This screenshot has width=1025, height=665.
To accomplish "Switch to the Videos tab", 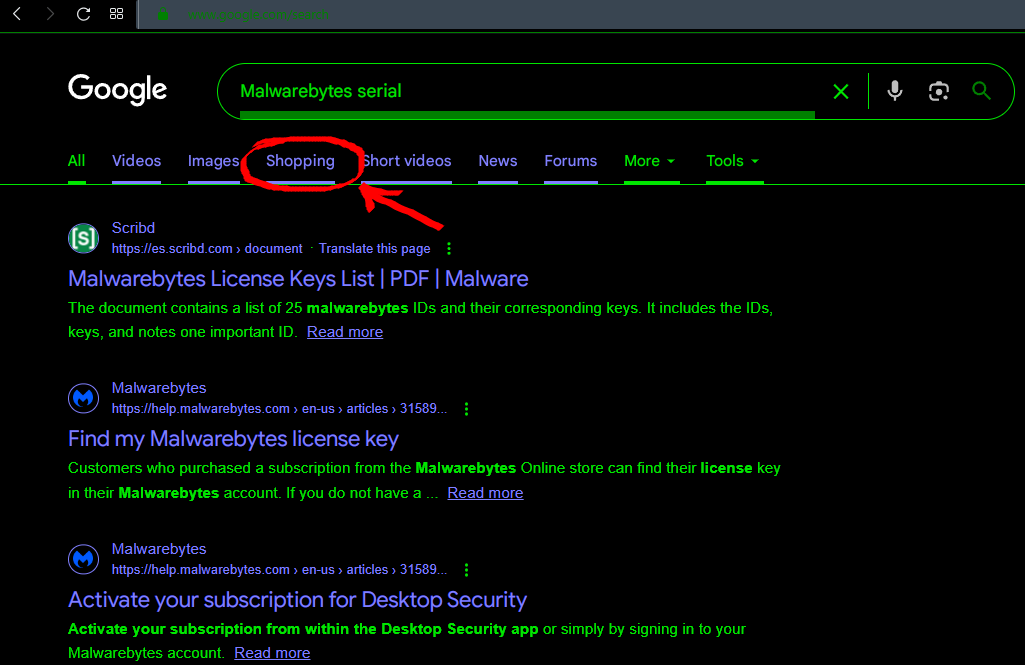I will (x=136, y=161).
